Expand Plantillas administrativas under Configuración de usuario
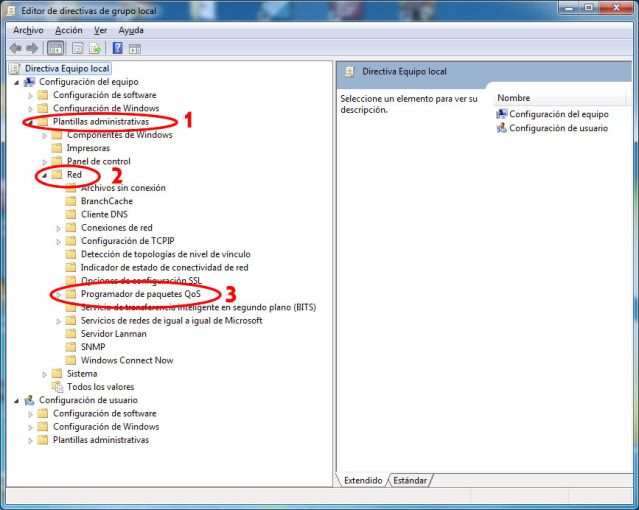The image size is (639, 510). tap(30, 441)
